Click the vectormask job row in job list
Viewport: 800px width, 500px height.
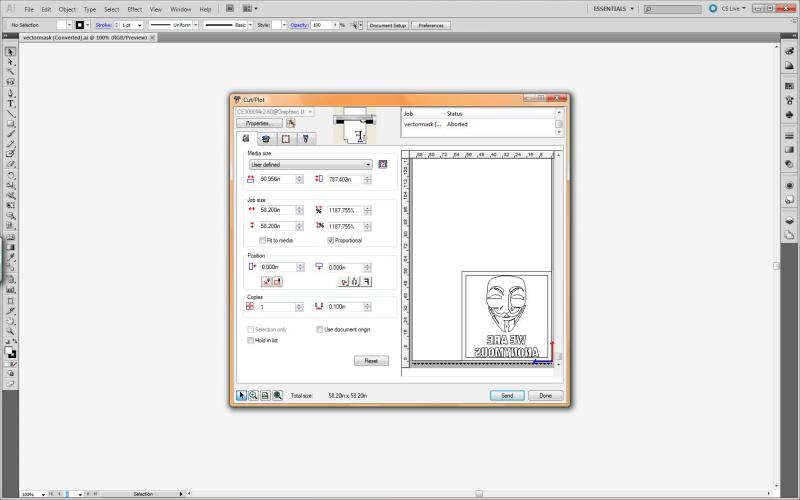(479, 124)
